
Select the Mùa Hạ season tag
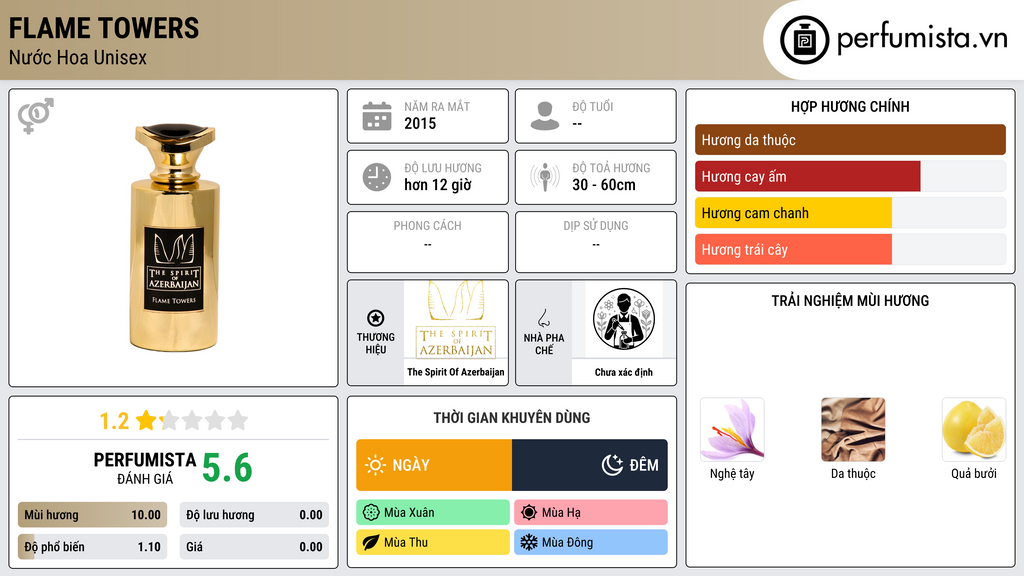(591, 513)
